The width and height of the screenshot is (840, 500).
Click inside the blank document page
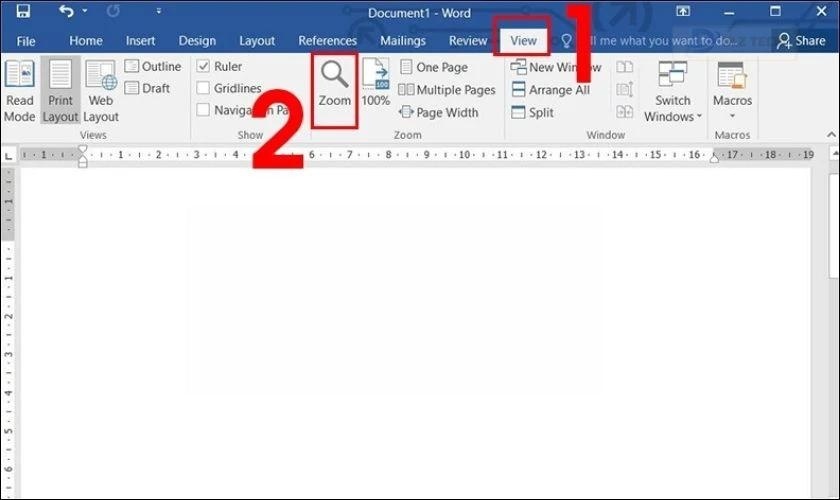click(415, 332)
